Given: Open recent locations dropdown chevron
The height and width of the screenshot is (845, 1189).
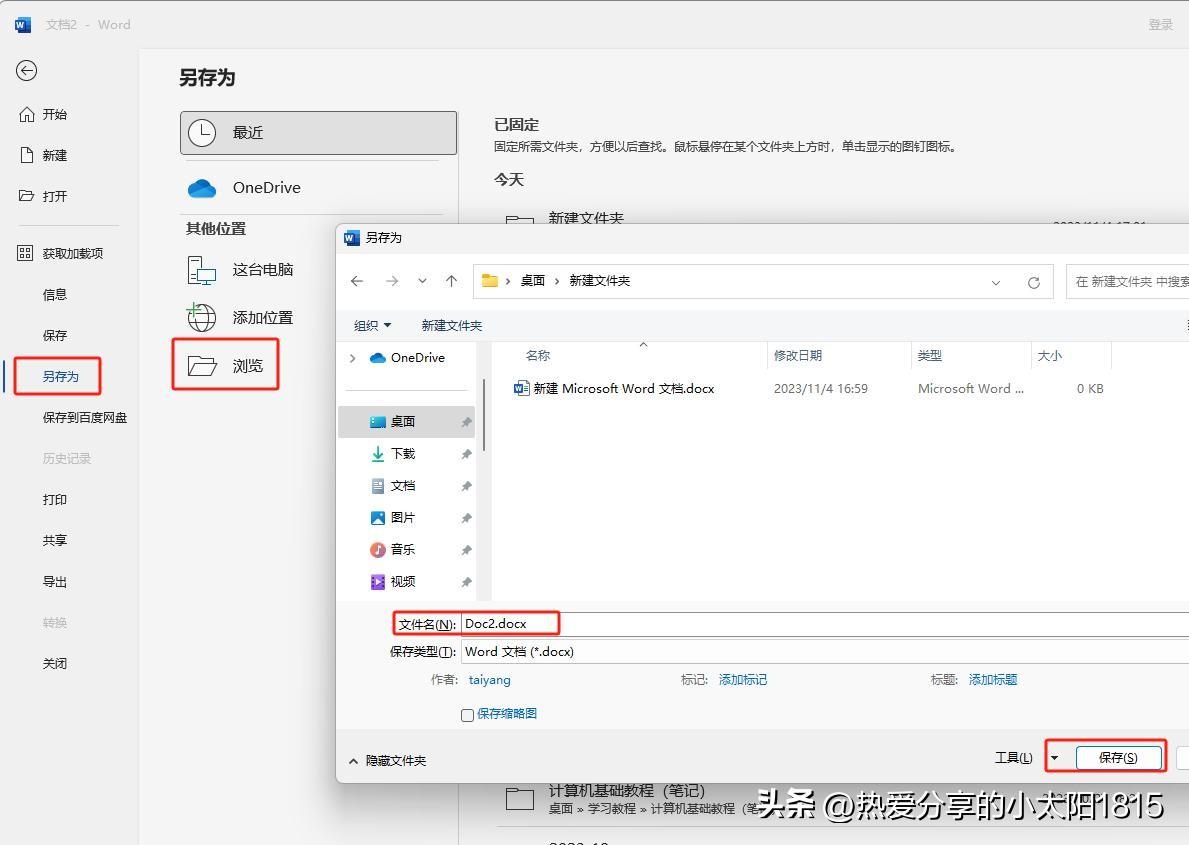Looking at the screenshot, I should (422, 281).
